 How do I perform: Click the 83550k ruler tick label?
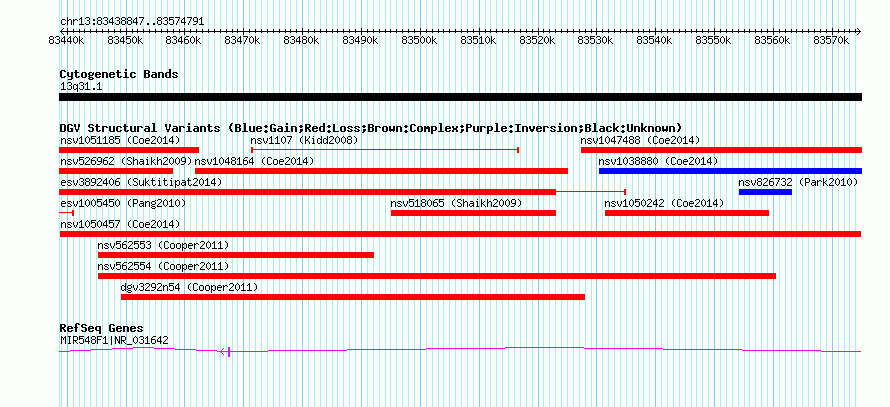pyautogui.click(x=714, y=40)
